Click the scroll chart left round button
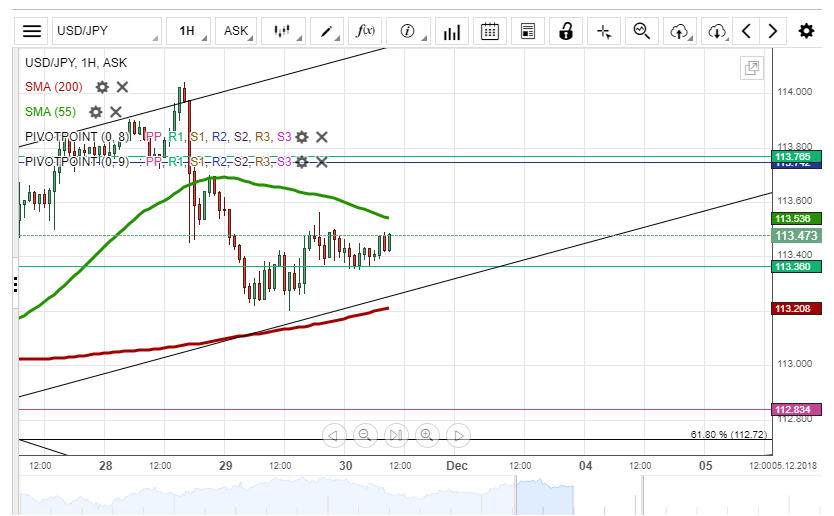The image size is (834, 516). pos(333,436)
